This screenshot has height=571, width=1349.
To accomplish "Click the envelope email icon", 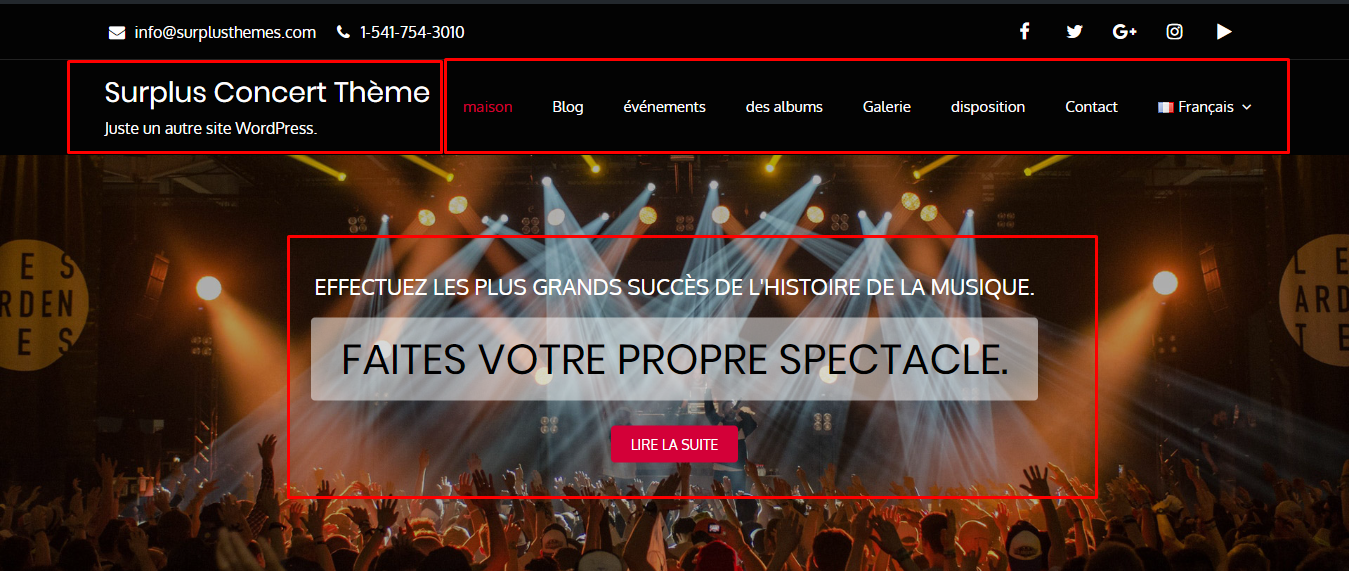I will (117, 33).
